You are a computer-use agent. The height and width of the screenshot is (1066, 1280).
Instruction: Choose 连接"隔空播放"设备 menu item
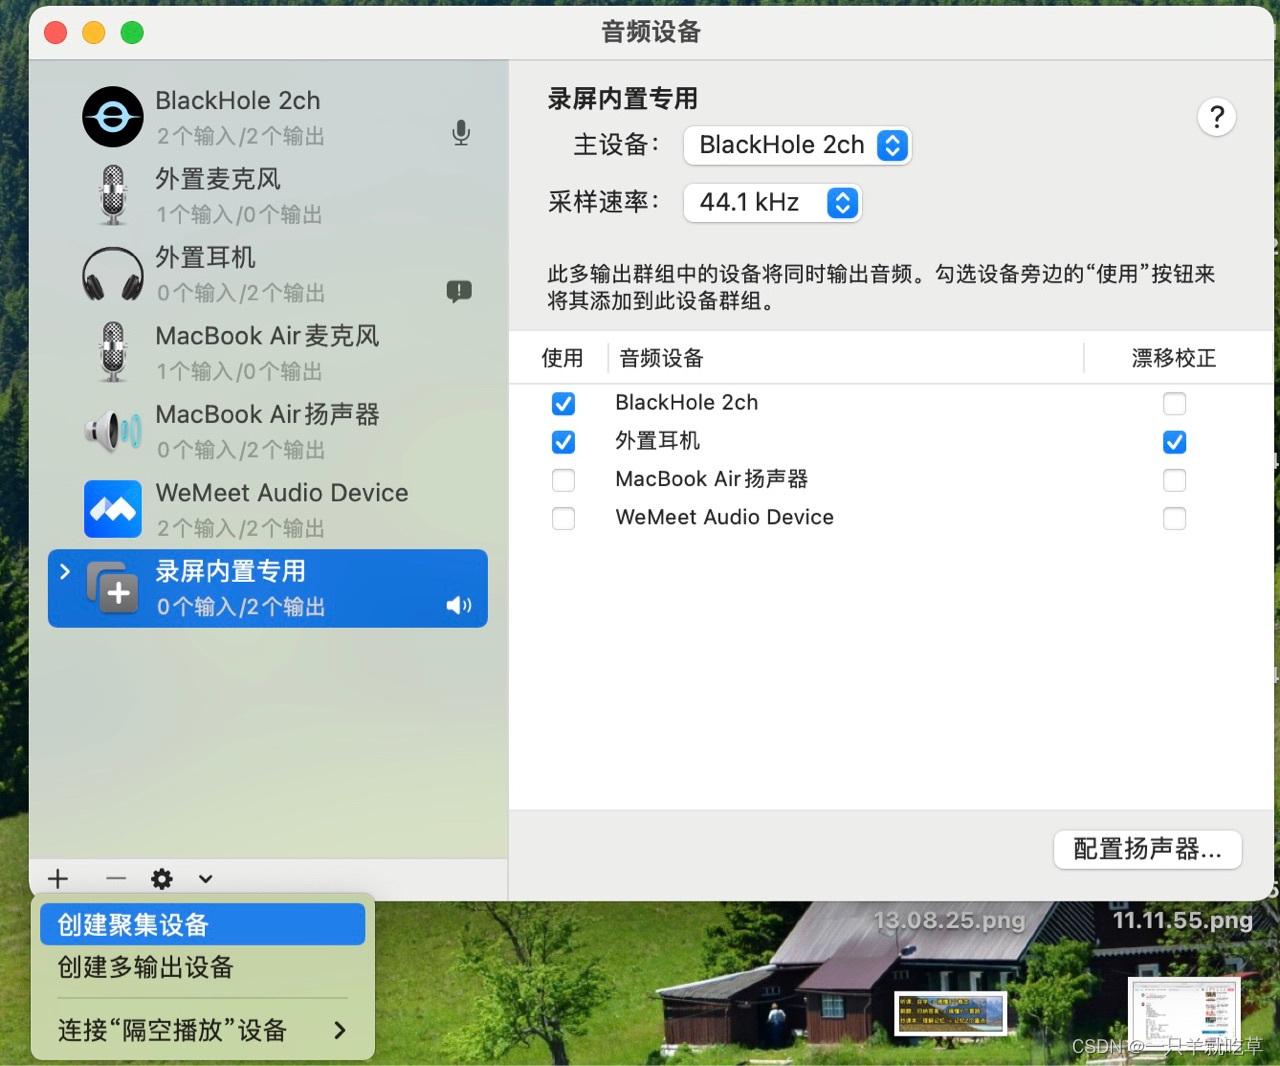[203, 1030]
